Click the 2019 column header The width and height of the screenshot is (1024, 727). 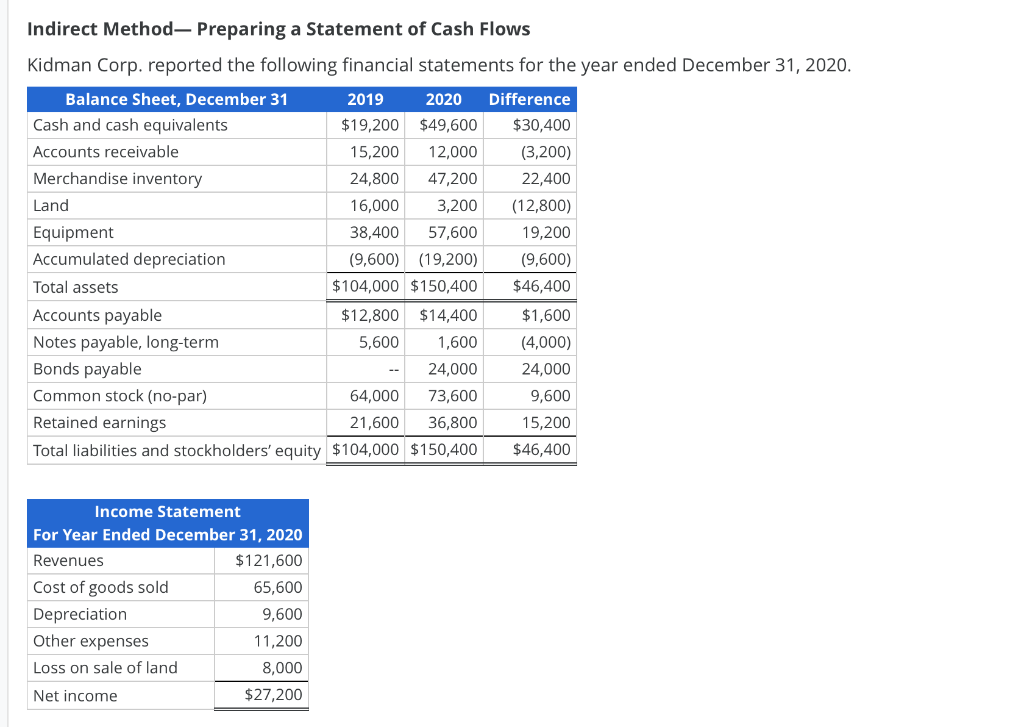click(365, 99)
